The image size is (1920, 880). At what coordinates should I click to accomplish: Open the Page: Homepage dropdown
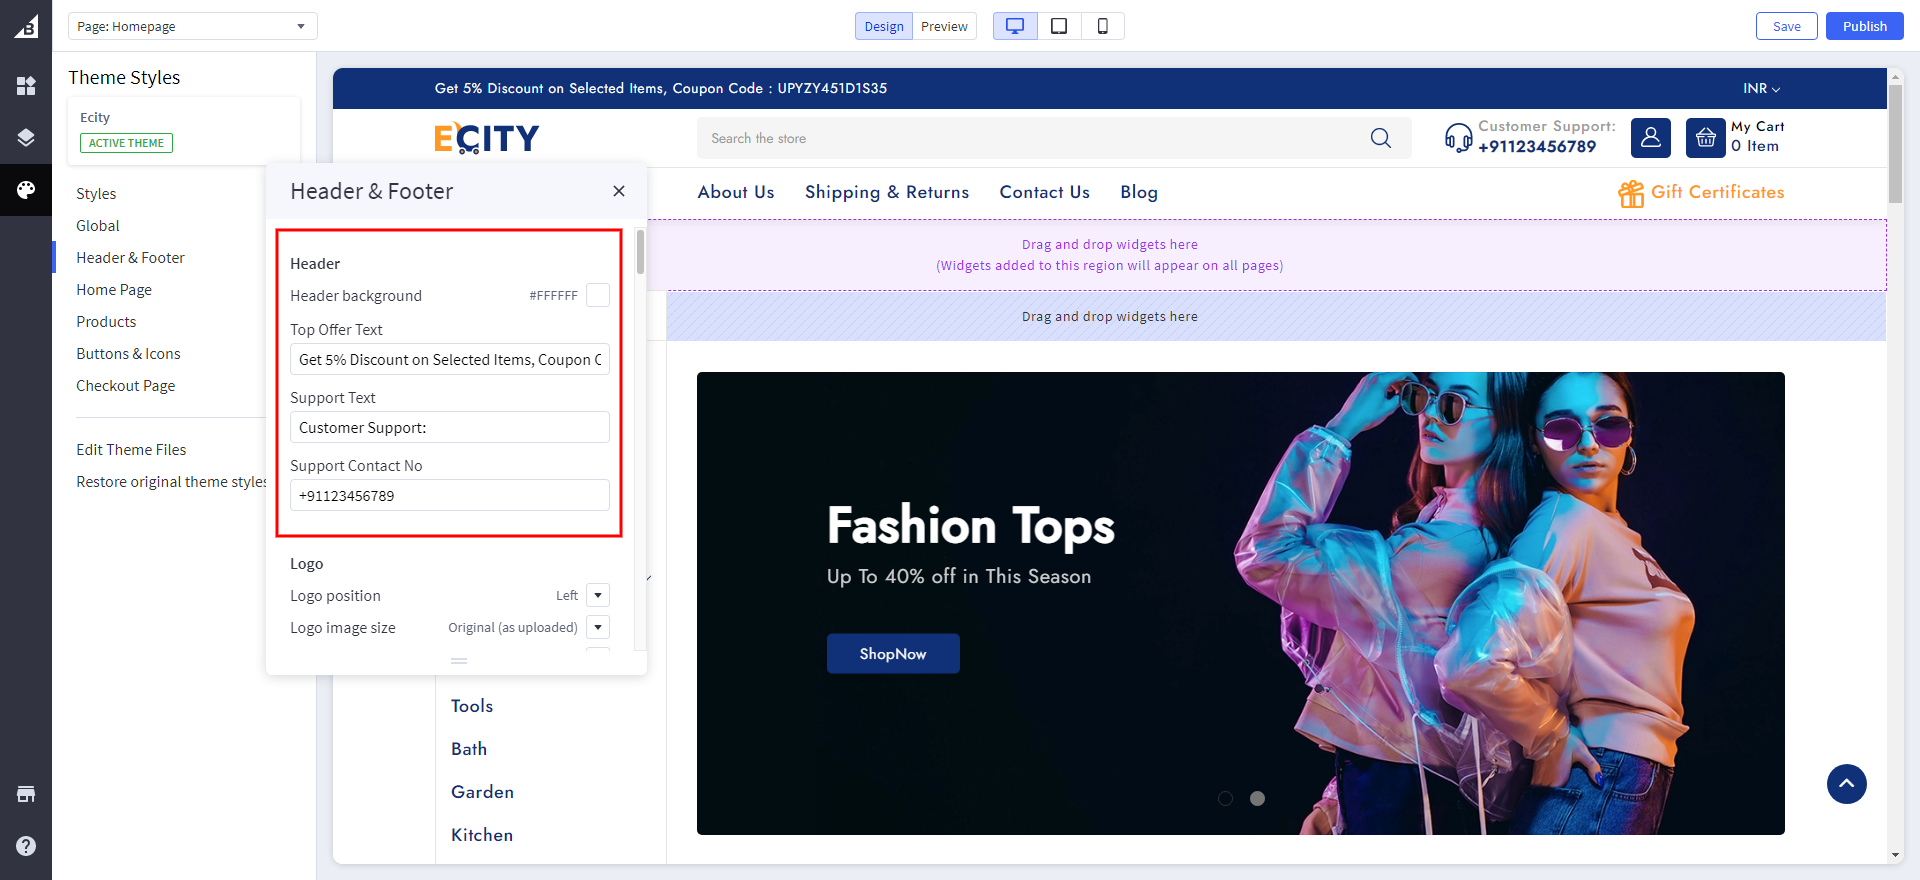192,26
